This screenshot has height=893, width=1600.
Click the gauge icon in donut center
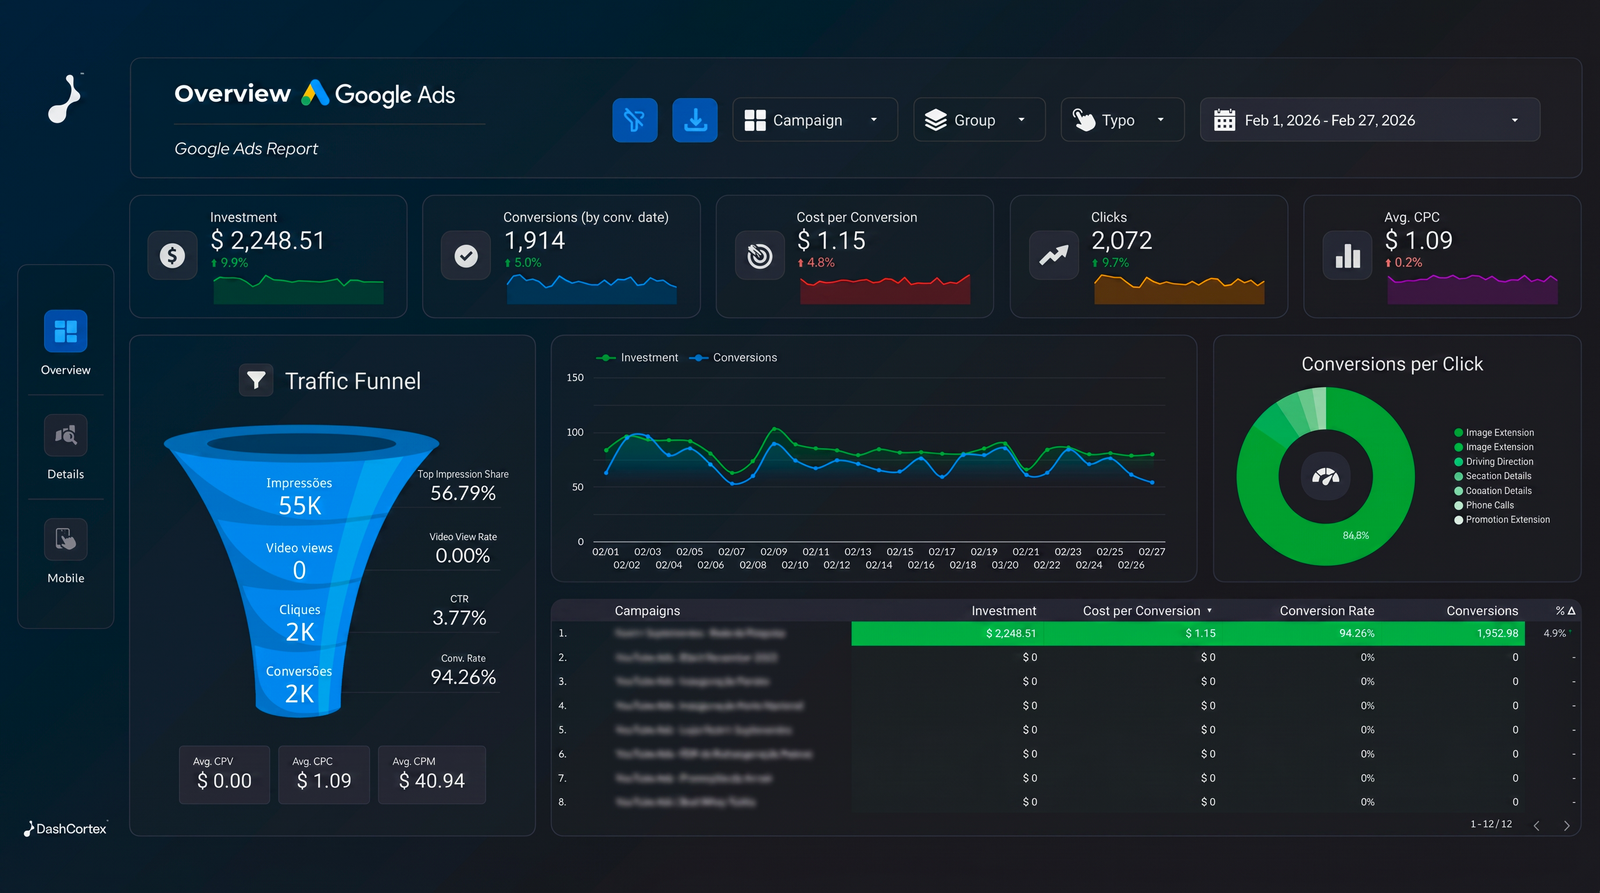pos(1326,476)
